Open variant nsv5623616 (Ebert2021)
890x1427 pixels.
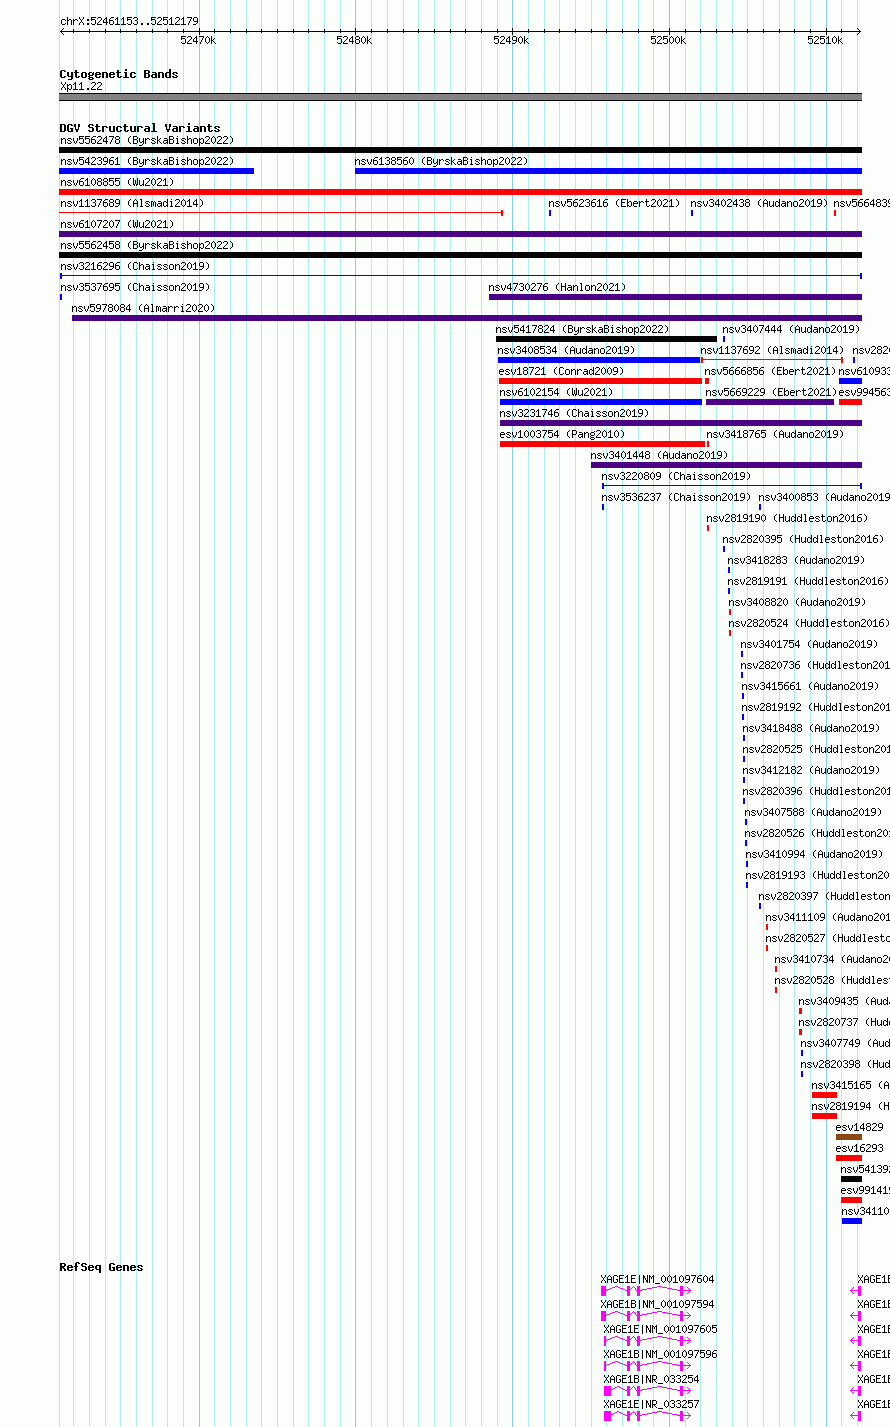(614, 203)
